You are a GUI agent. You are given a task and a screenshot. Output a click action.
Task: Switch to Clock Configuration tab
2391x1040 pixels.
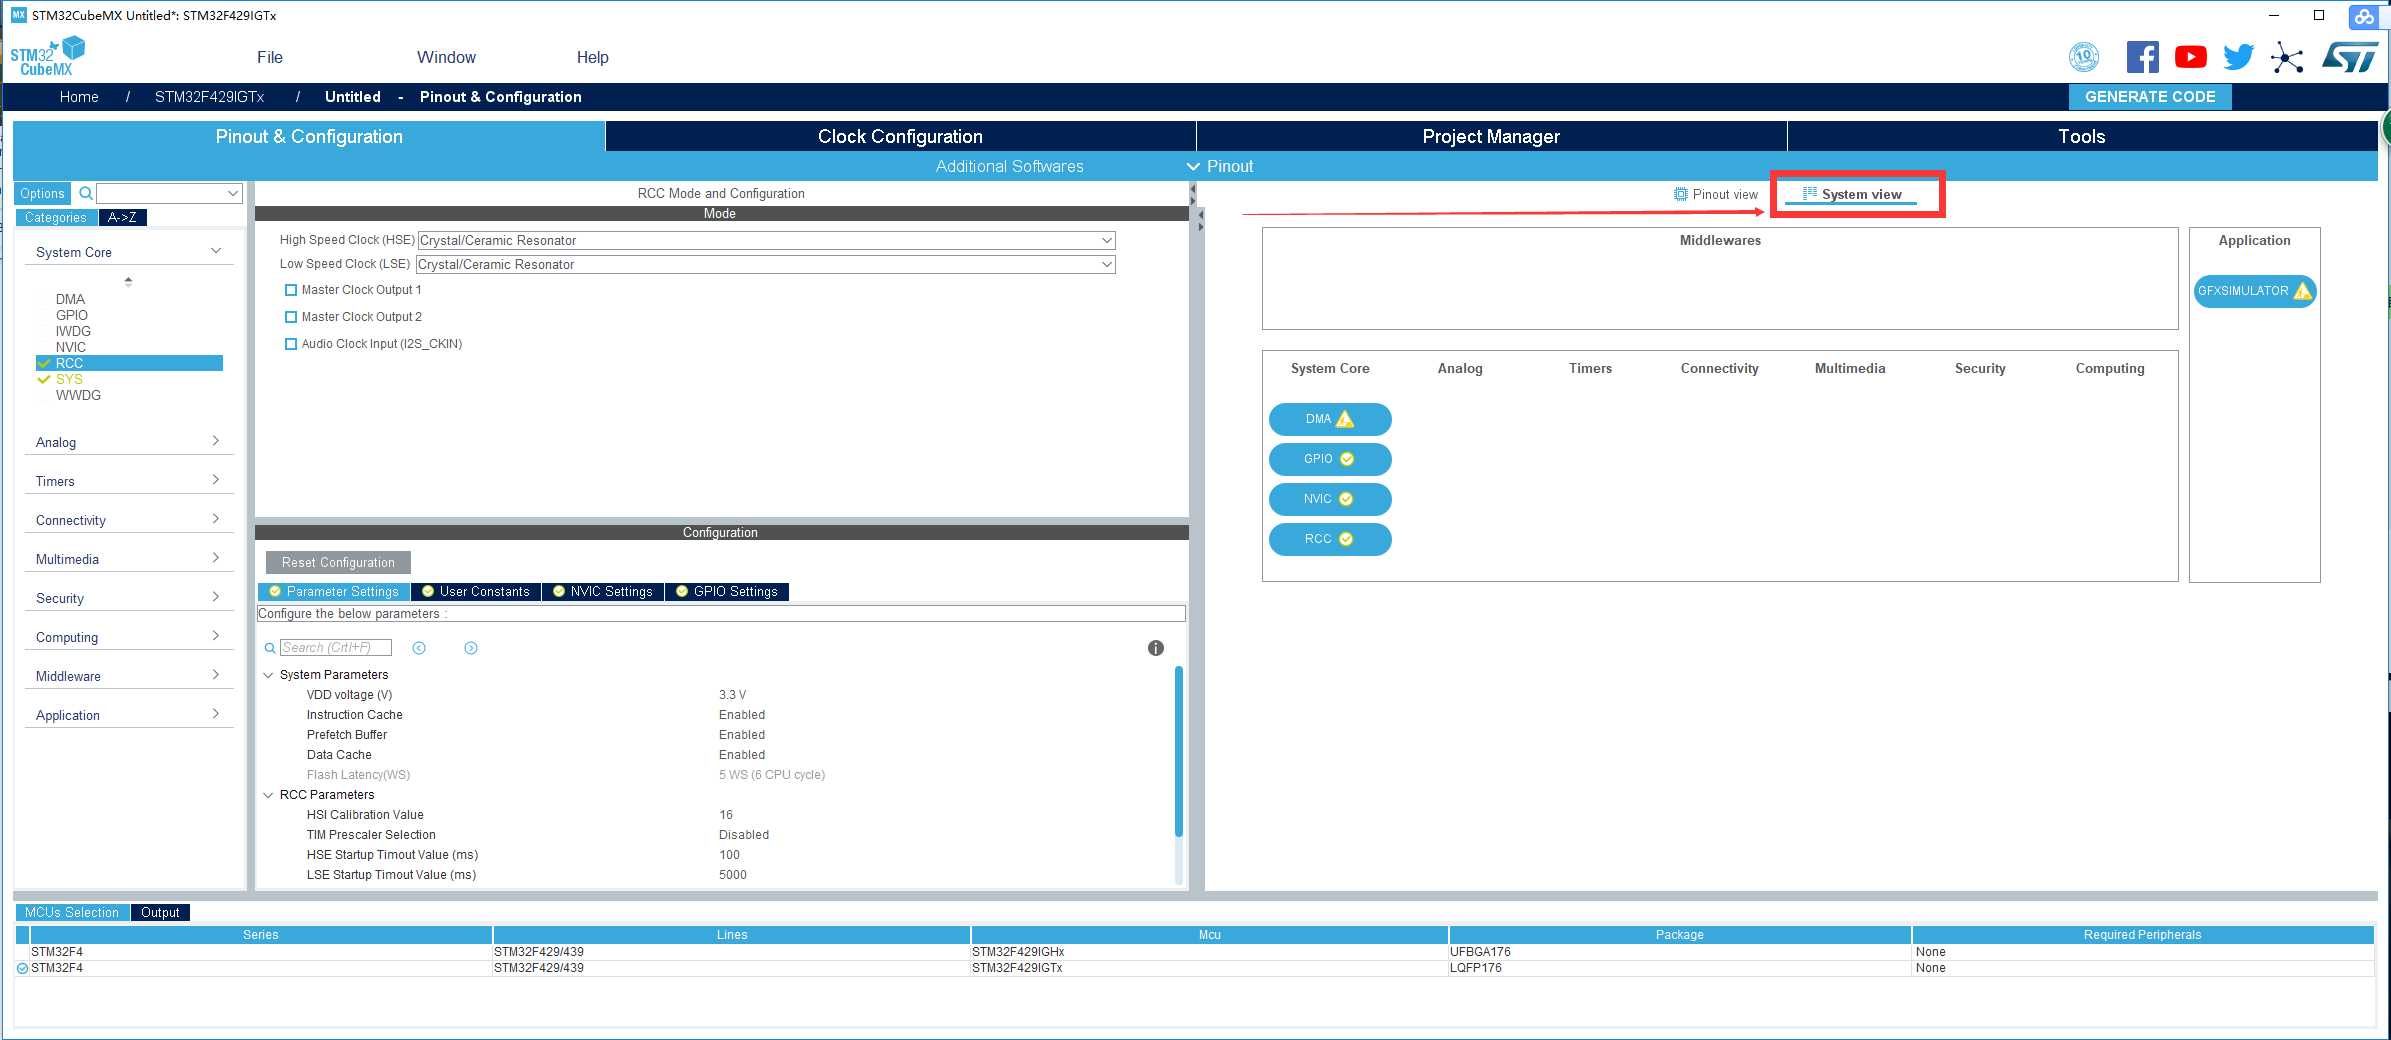pyautogui.click(x=900, y=136)
